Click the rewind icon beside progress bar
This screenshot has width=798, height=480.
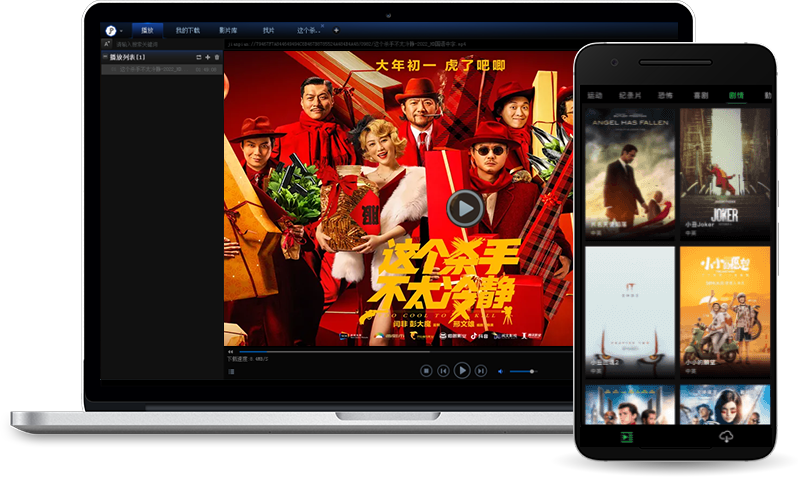click(231, 352)
